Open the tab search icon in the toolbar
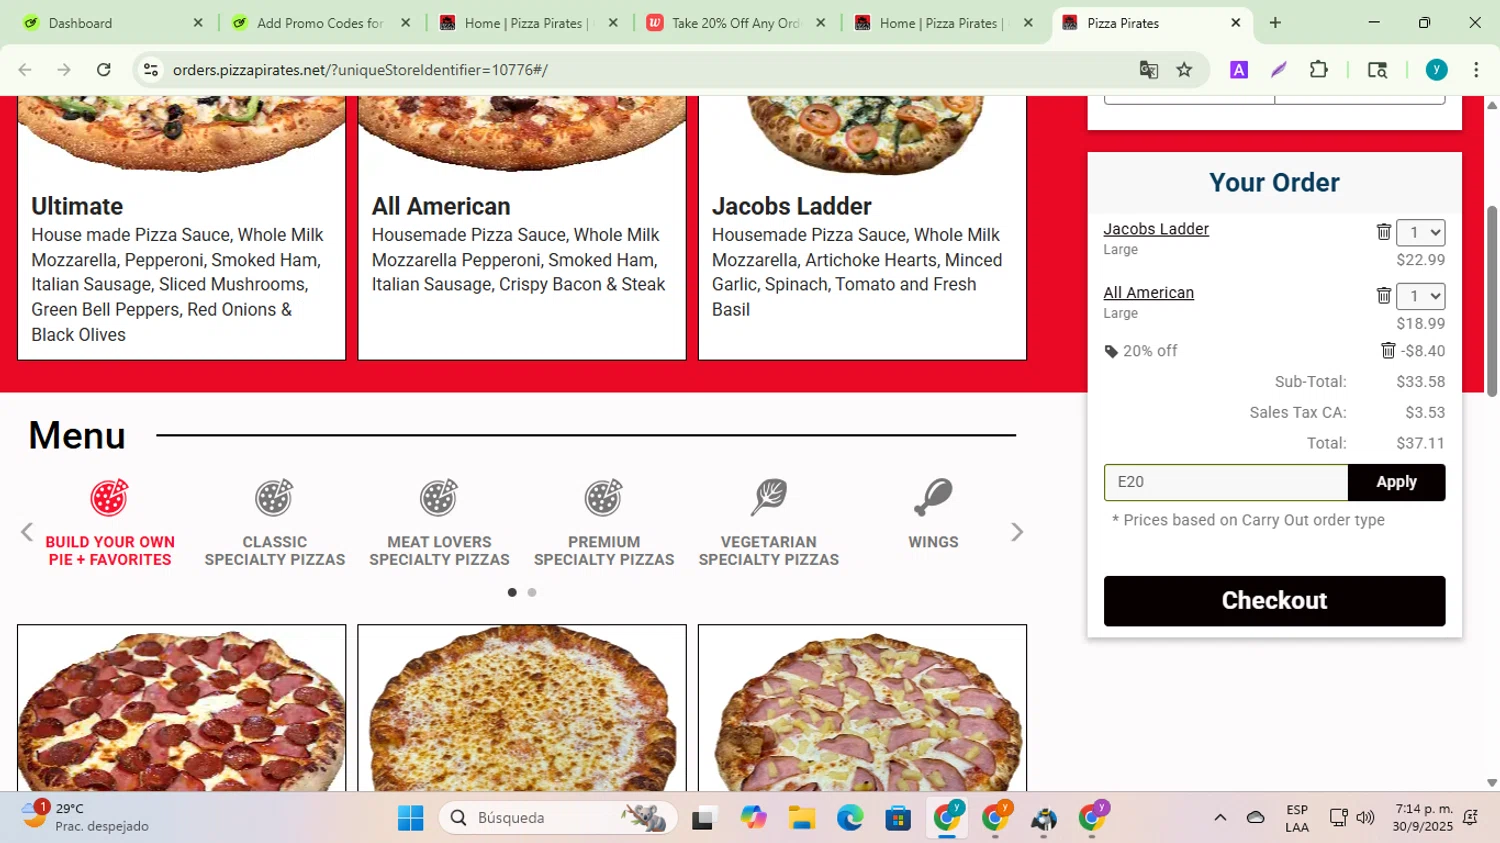Screen dimensions: 1500x843 [1377, 70]
